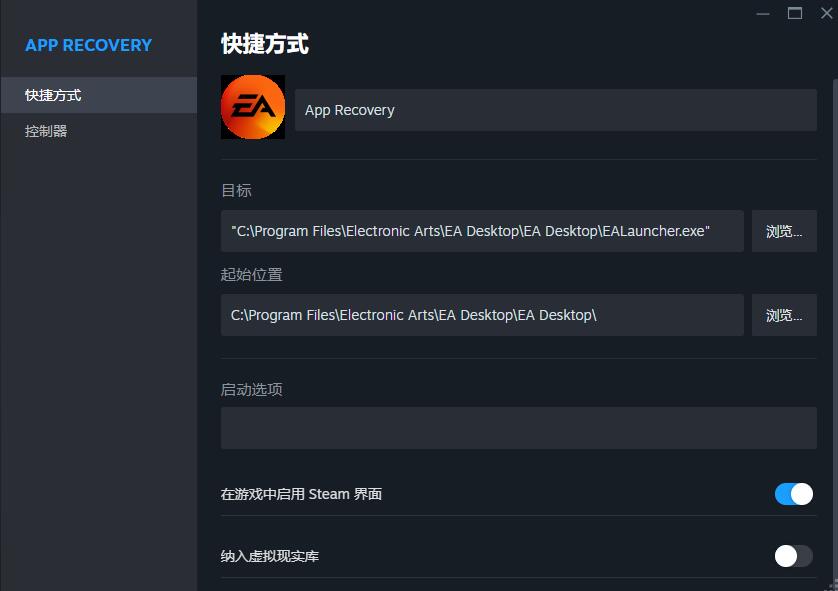Click the APP RECOVERY sidebar title
This screenshot has width=838, height=591.
click(x=88, y=45)
